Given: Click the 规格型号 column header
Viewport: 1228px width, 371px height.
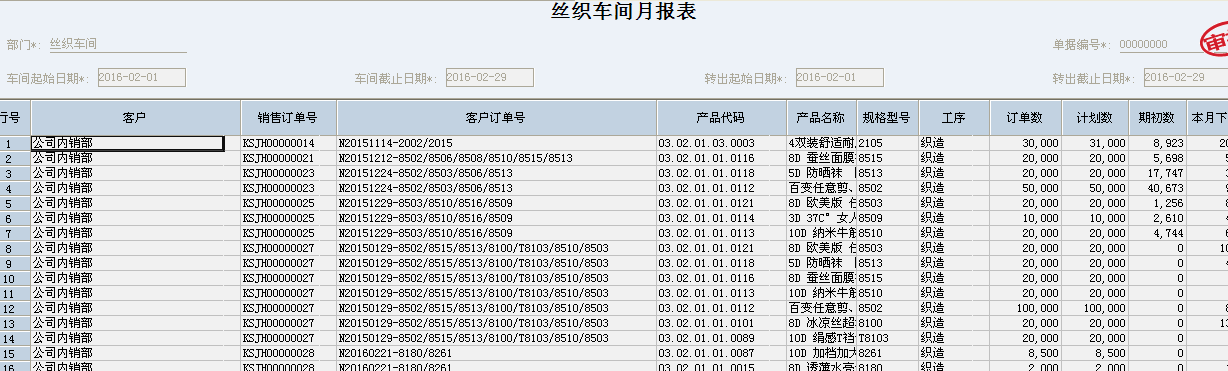Looking at the screenshot, I should [x=886, y=118].
